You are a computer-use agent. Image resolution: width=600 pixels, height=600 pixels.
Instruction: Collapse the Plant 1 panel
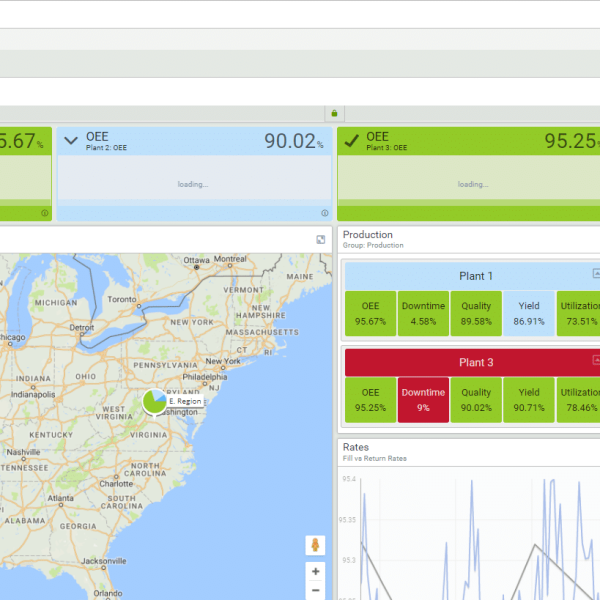tap(596, 273)
